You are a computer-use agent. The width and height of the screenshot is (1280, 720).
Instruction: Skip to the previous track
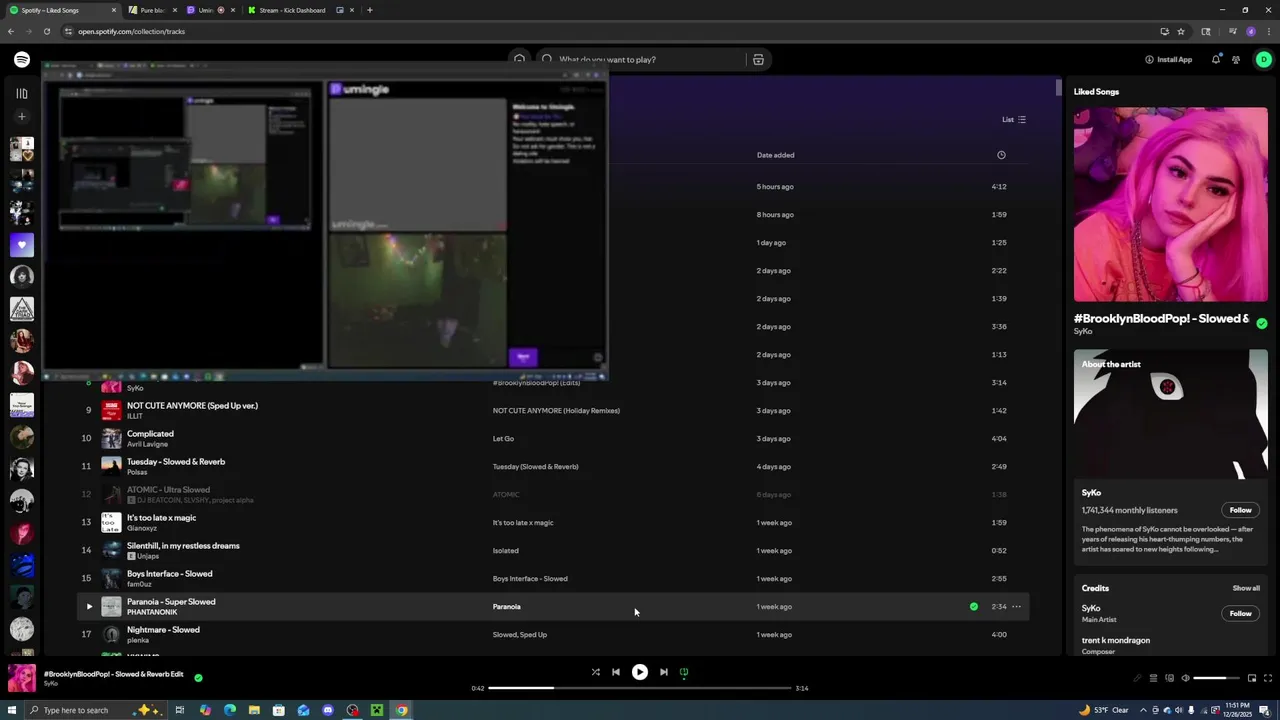tap(616, 672)
